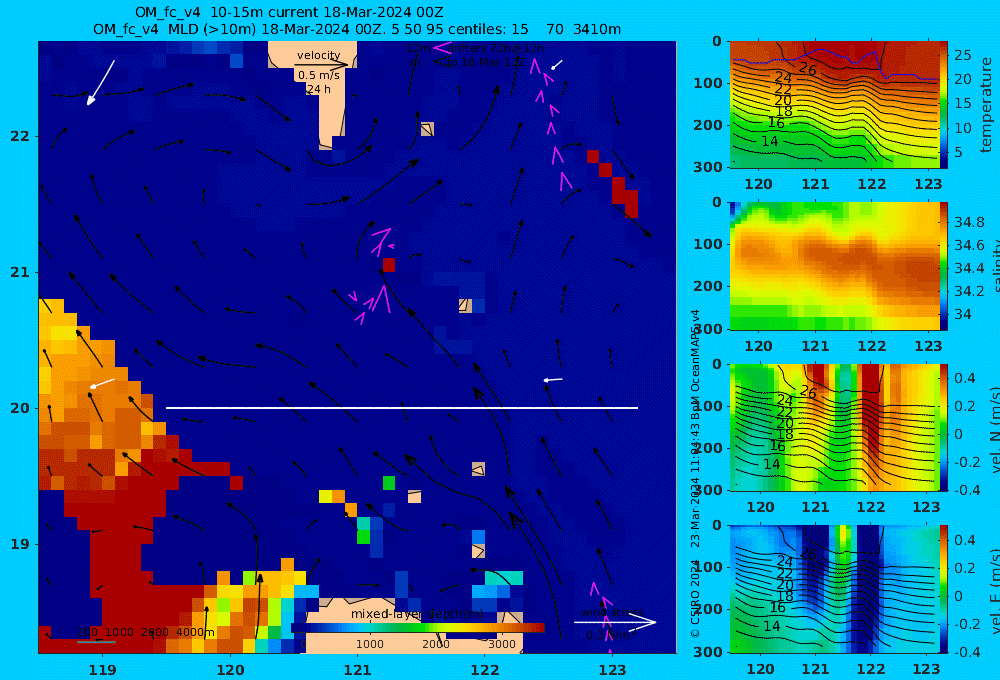Click the 'vel. E (m/s)' colorbar label
The height and width of the screenshot is (680, 1000).
[x=995, y=591]
